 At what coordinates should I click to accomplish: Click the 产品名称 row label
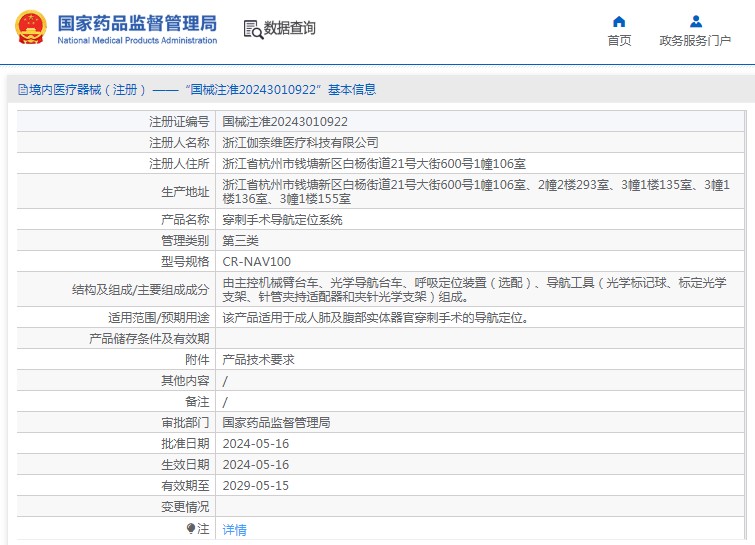[x=185, y=220]
